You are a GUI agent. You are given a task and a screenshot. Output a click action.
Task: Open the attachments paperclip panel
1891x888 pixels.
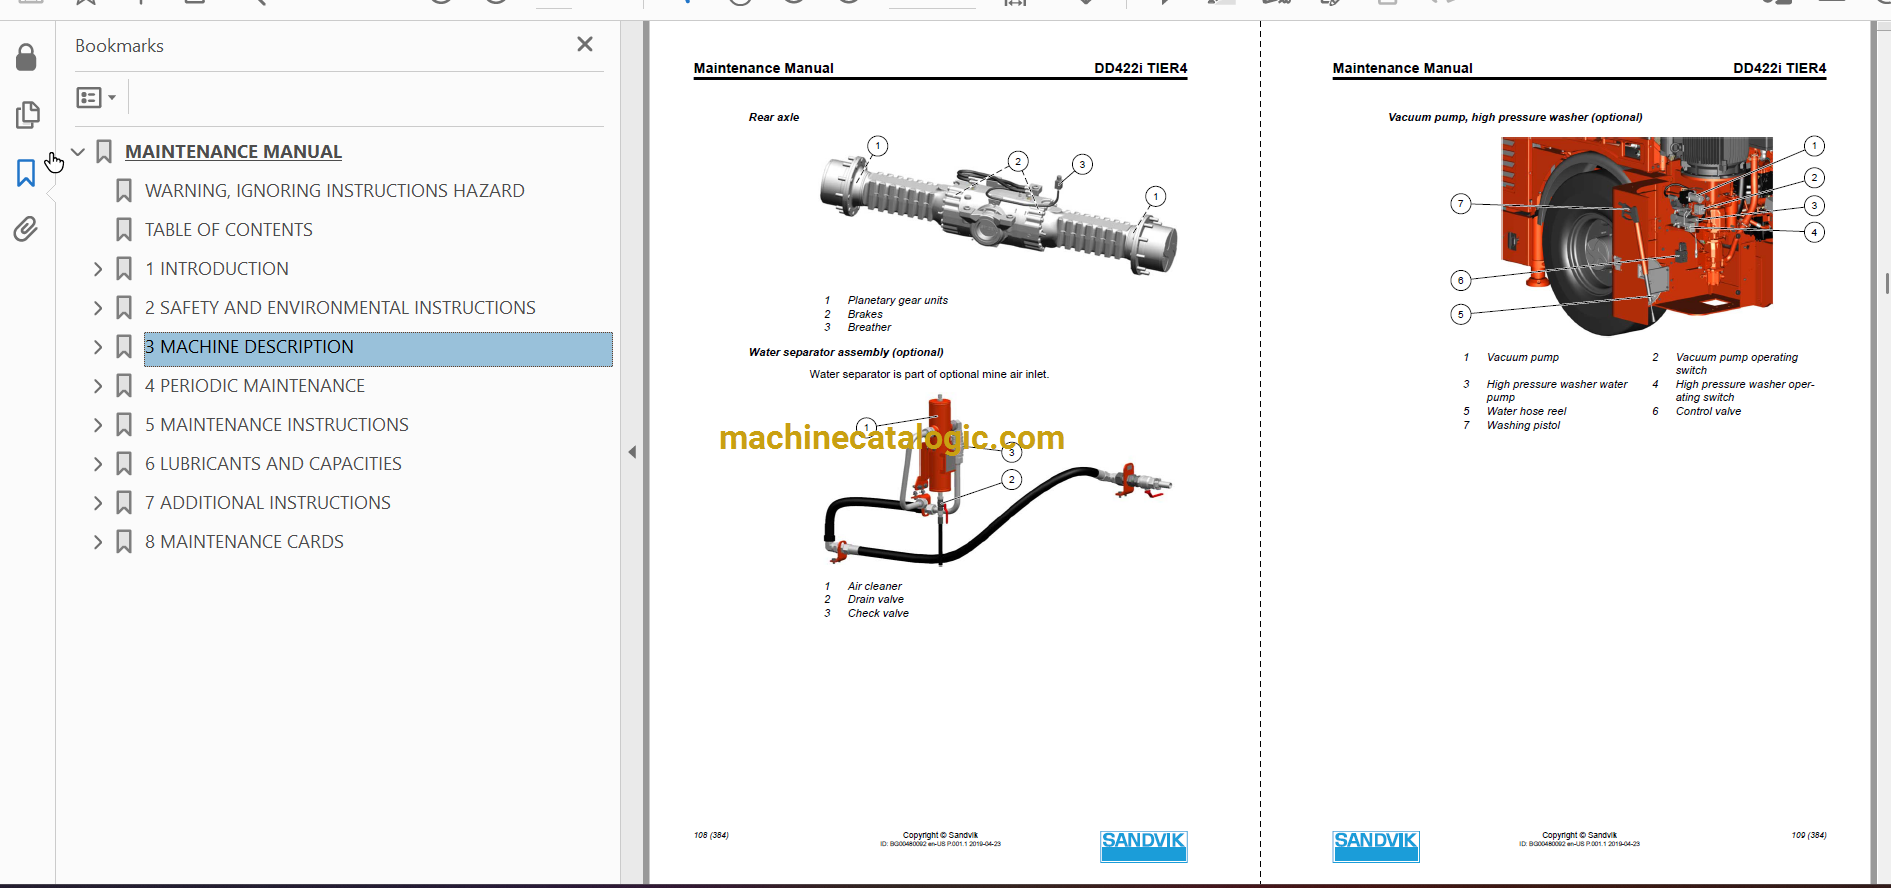coord(26,229)
